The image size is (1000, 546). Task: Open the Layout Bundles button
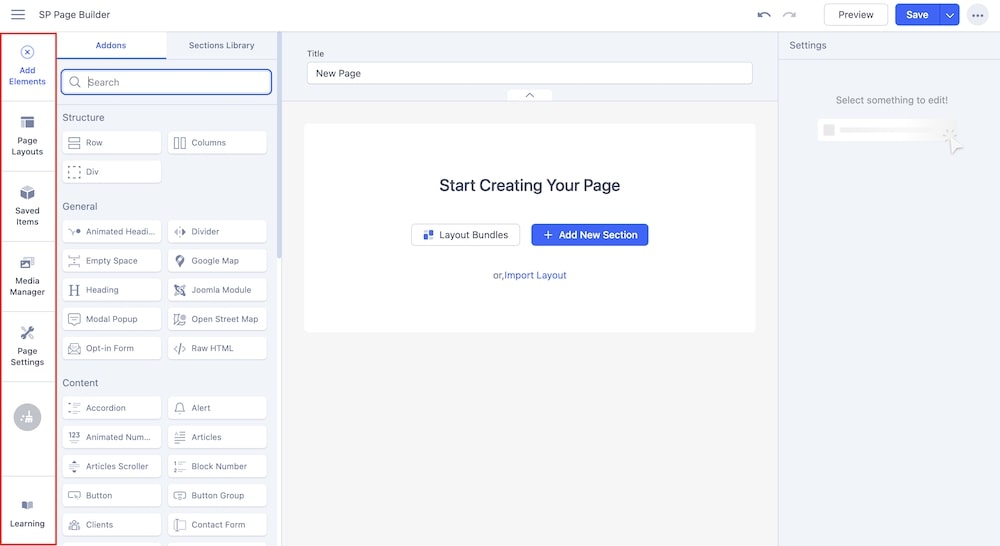tap(465, 235)
